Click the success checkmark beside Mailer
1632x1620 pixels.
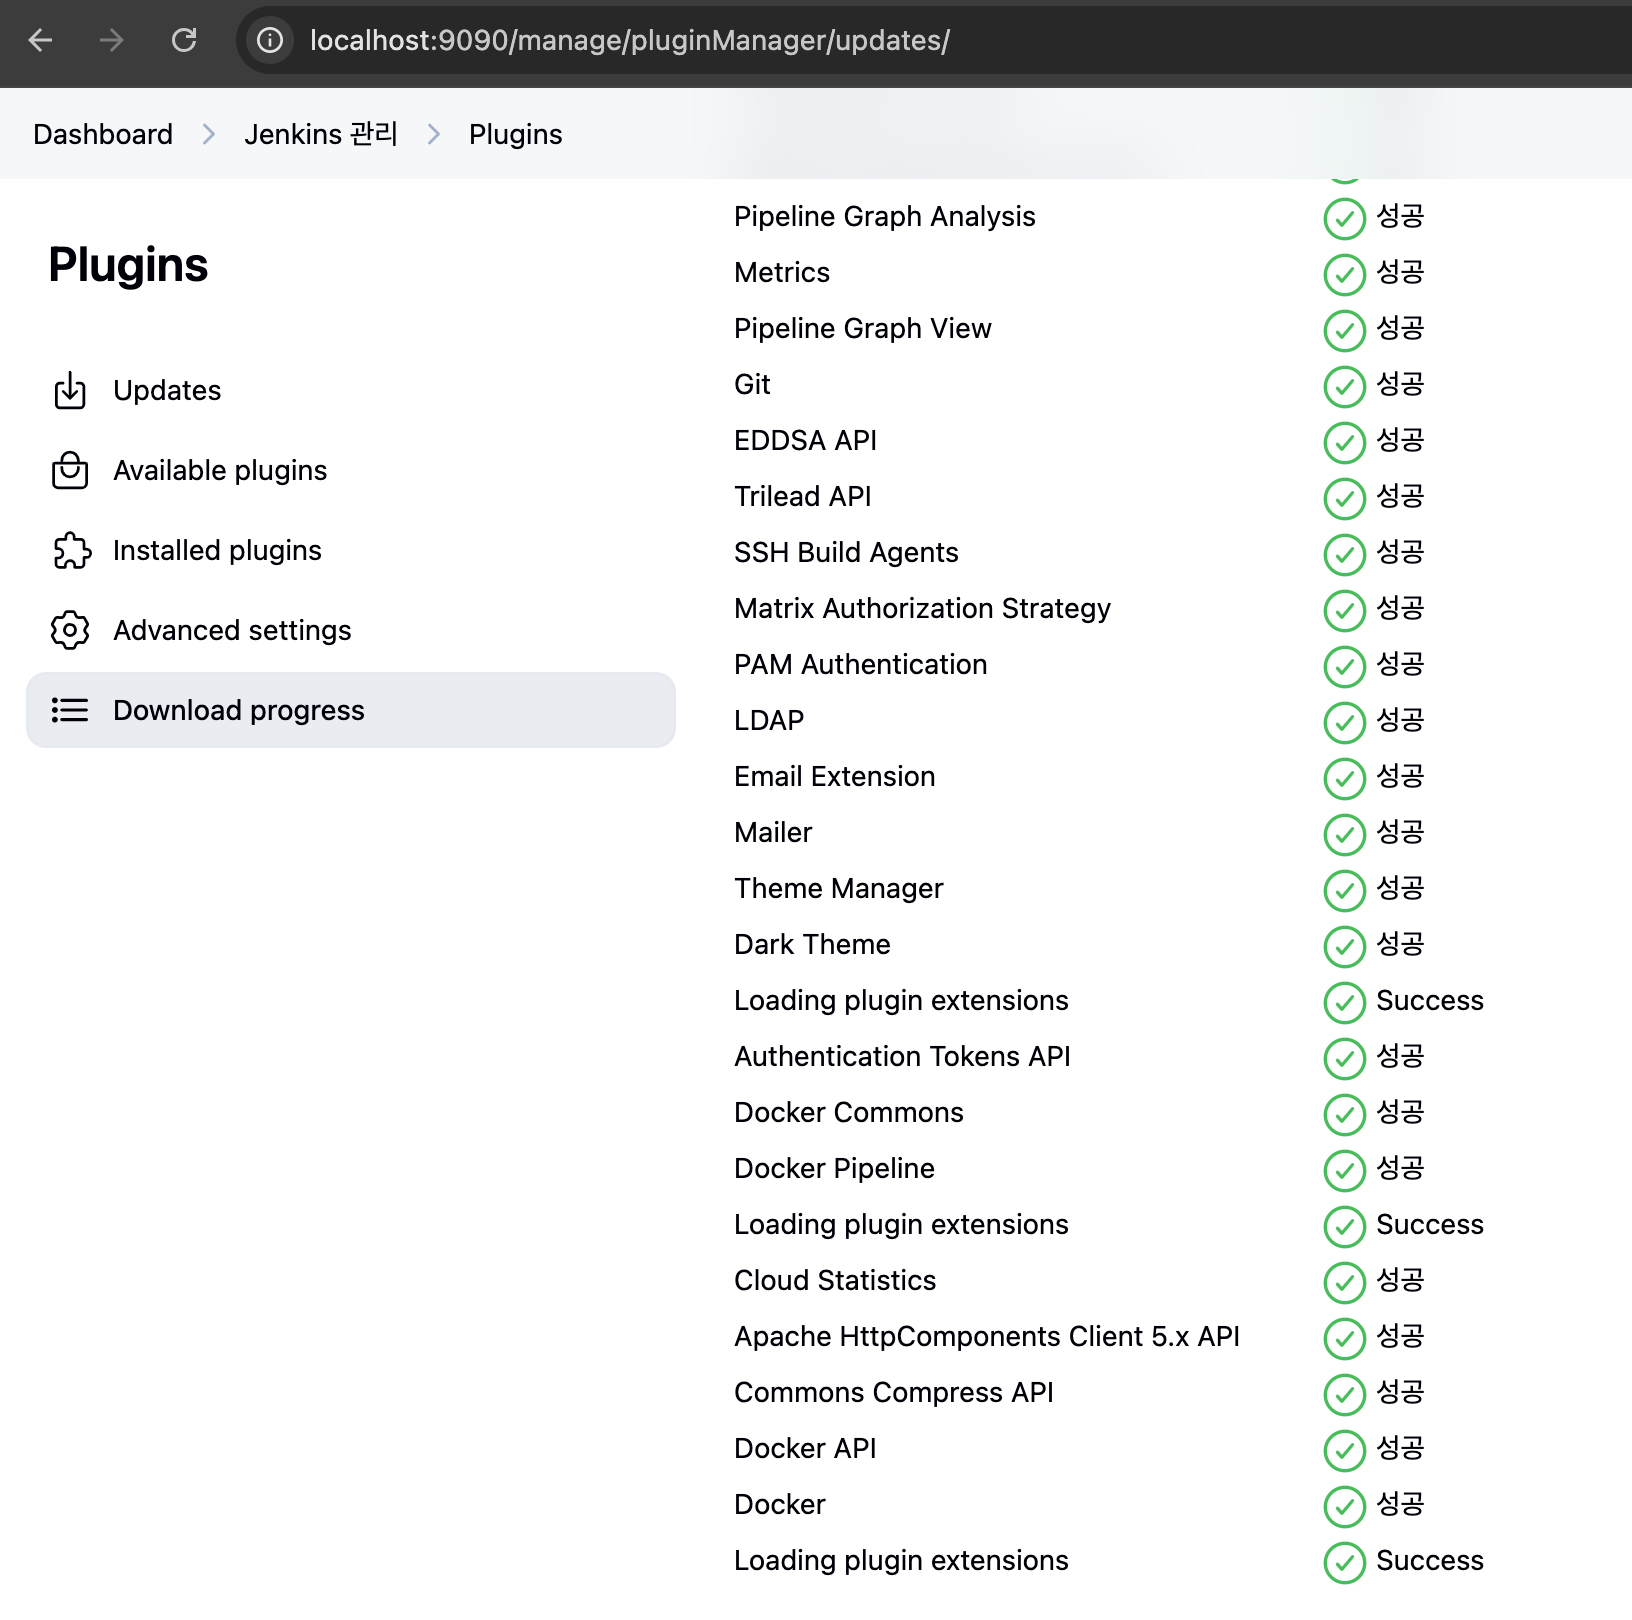(1344, 834)
